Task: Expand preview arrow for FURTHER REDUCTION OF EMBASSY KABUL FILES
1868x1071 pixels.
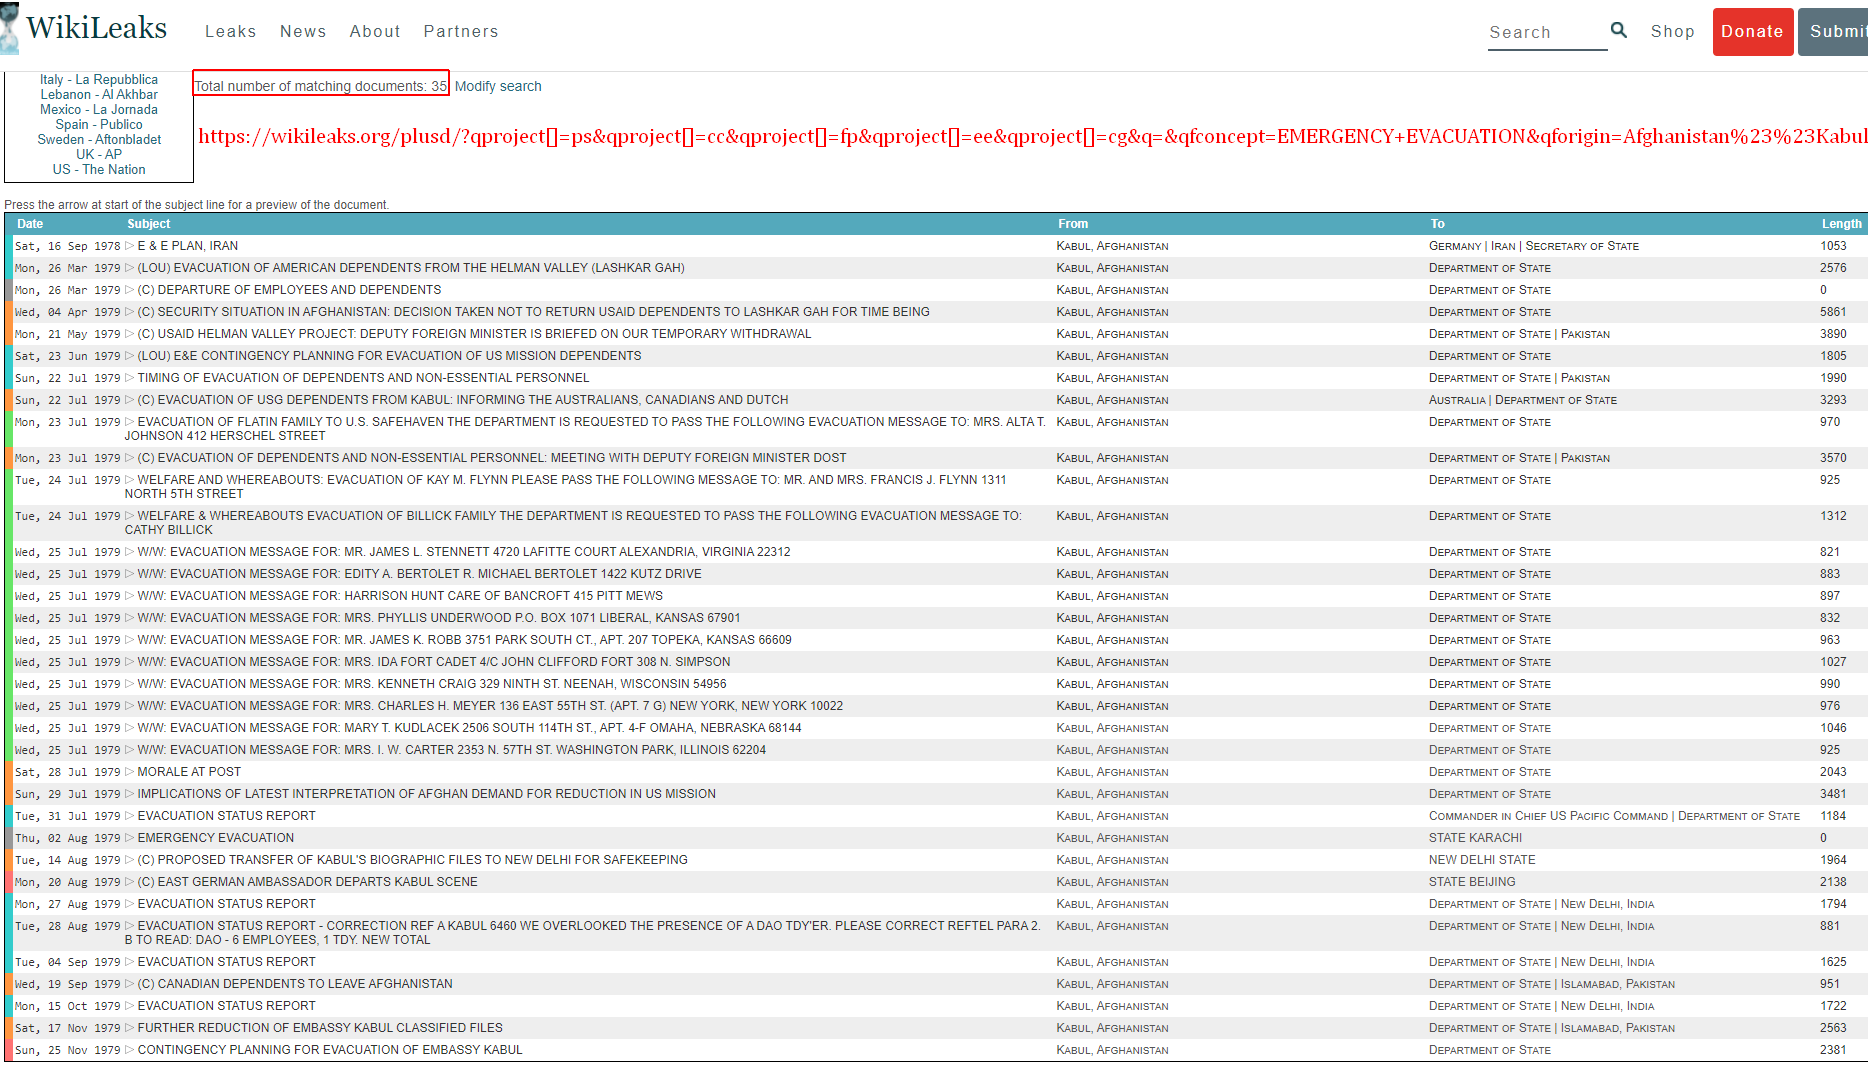Action: point(129,1028)
